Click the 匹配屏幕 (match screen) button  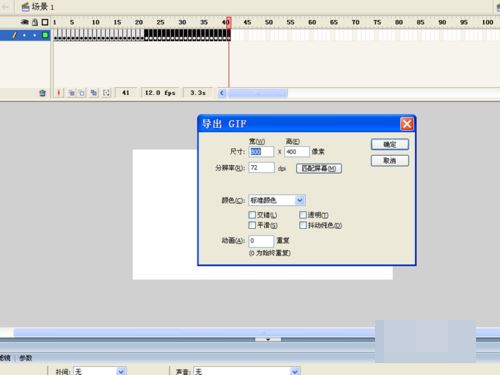[319, 168]
